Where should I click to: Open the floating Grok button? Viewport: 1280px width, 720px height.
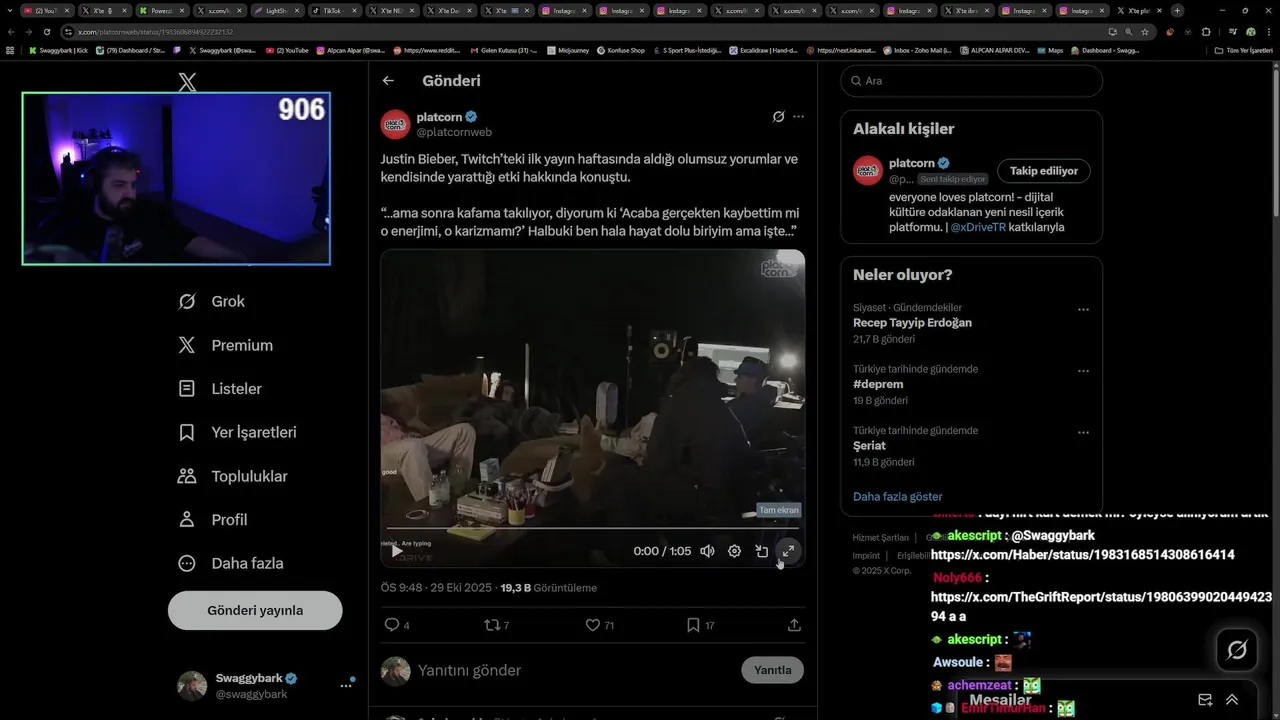tap(1237, 651)
